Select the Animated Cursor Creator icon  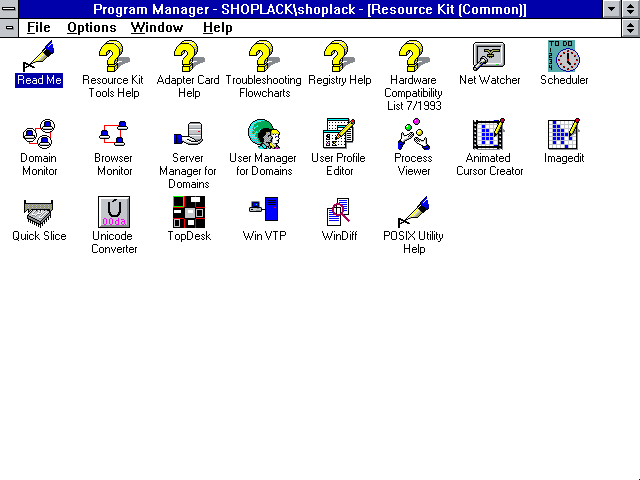pyautogui.click(x=489, y=134)
